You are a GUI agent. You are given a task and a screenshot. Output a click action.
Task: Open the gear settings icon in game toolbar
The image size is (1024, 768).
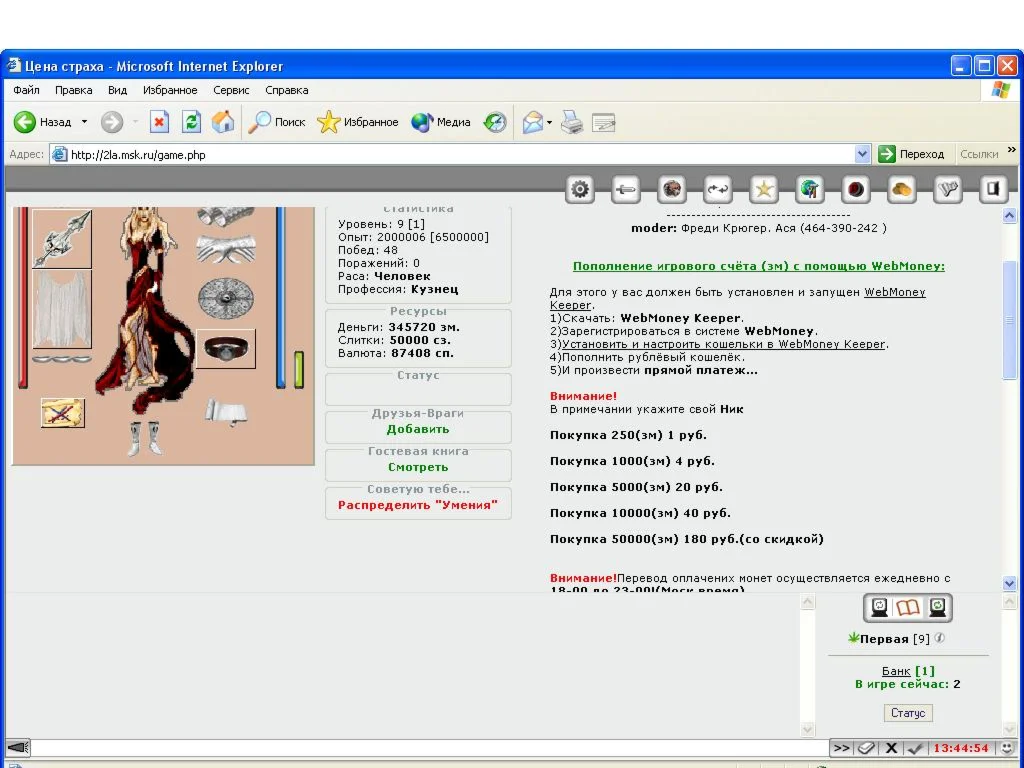(580, 189)
